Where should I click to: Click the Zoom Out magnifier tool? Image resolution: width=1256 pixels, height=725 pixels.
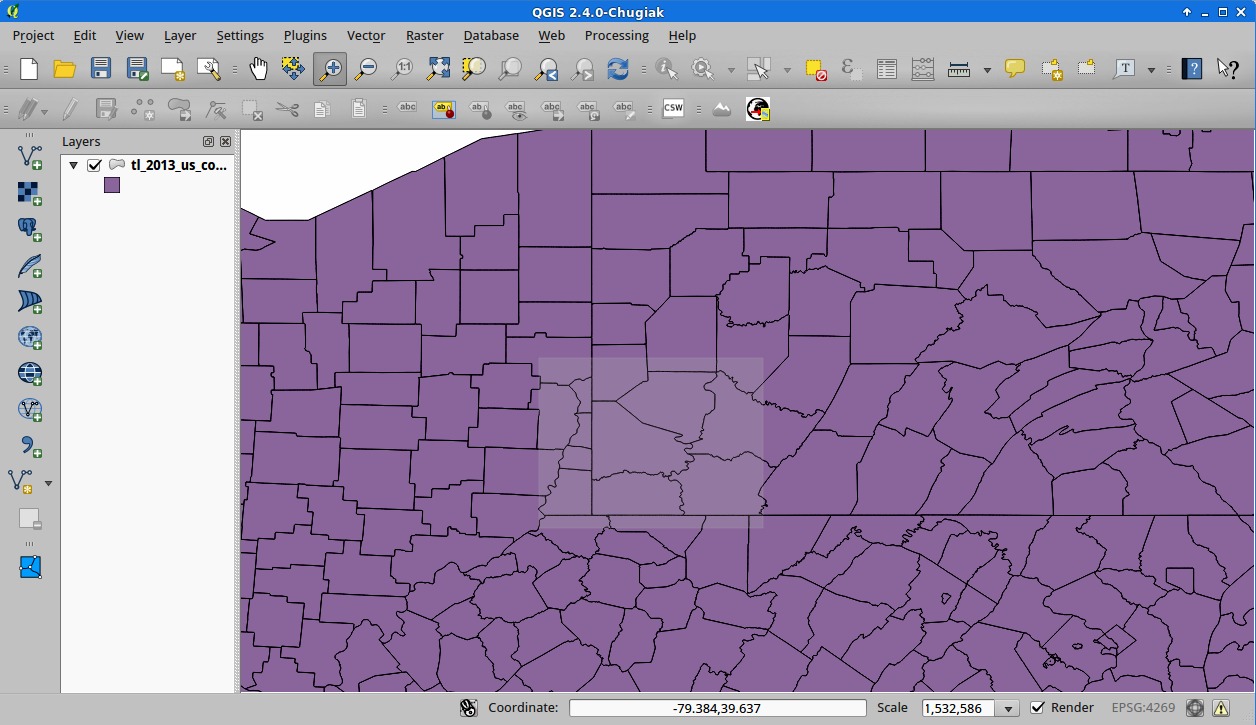coord(366,69)
